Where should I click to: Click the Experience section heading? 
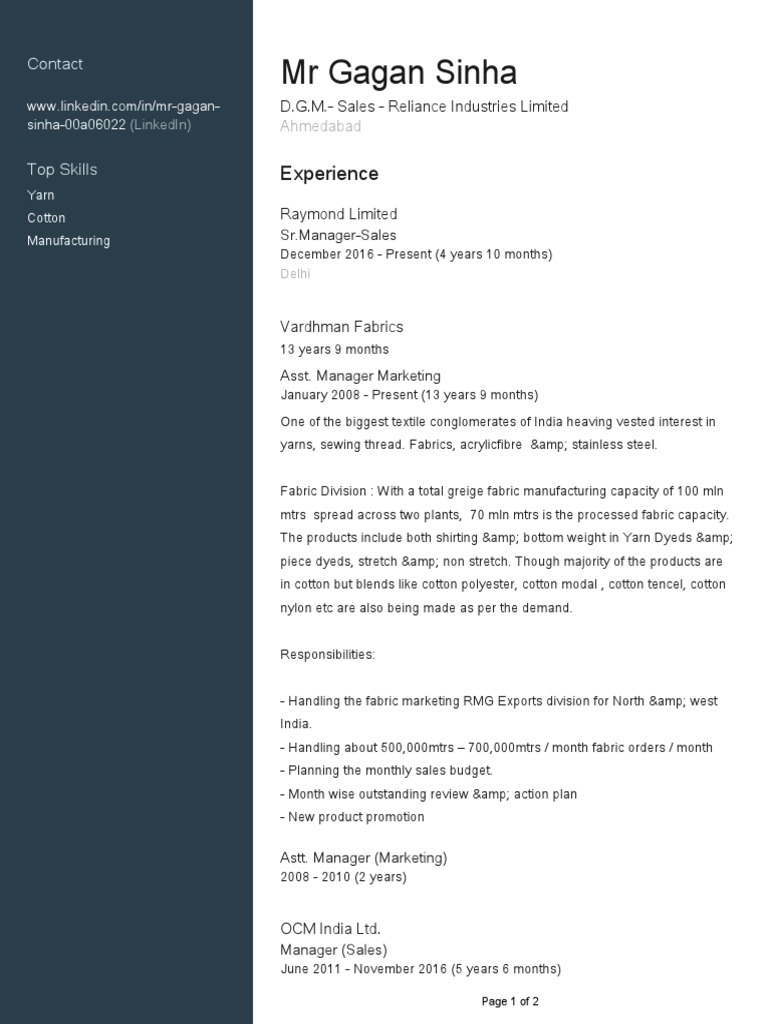(x=329, y=174)
